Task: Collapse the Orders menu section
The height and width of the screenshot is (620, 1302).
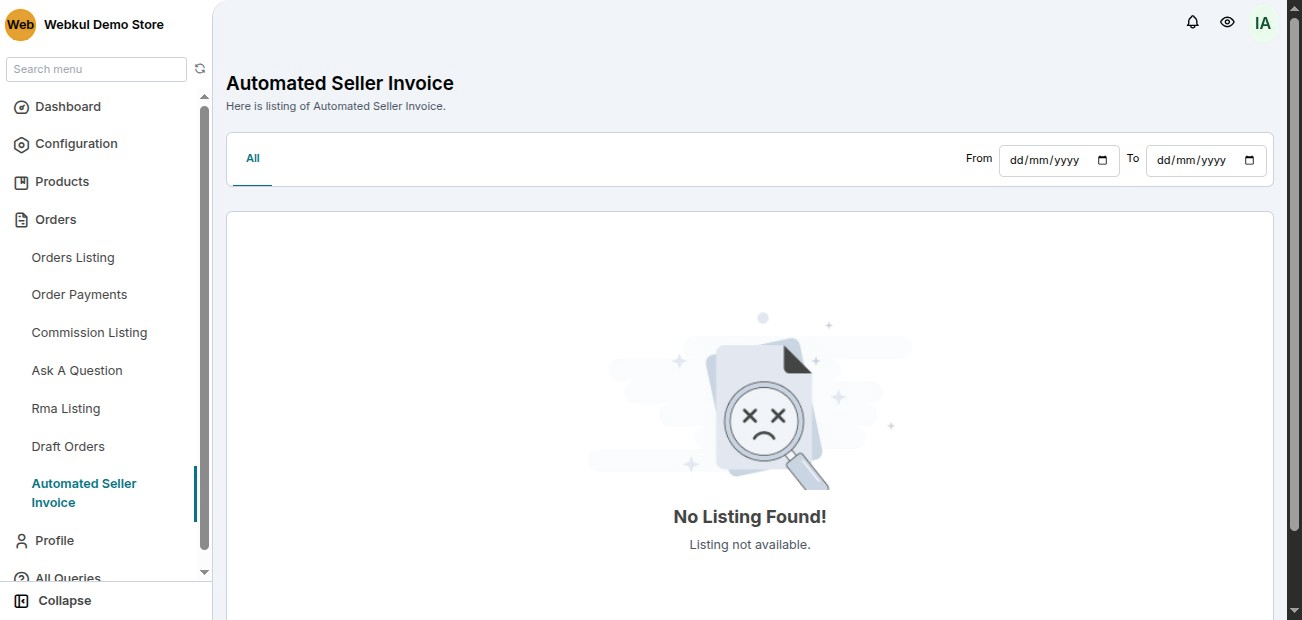Action: 56,220
